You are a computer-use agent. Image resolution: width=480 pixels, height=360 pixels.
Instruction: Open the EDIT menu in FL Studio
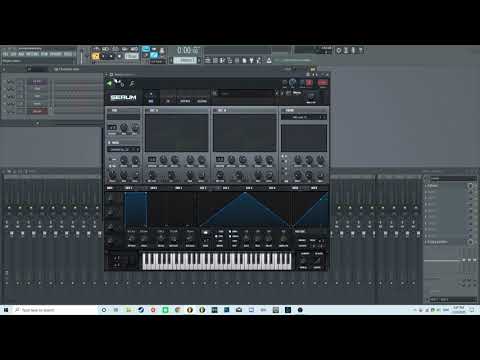[13, 54]
